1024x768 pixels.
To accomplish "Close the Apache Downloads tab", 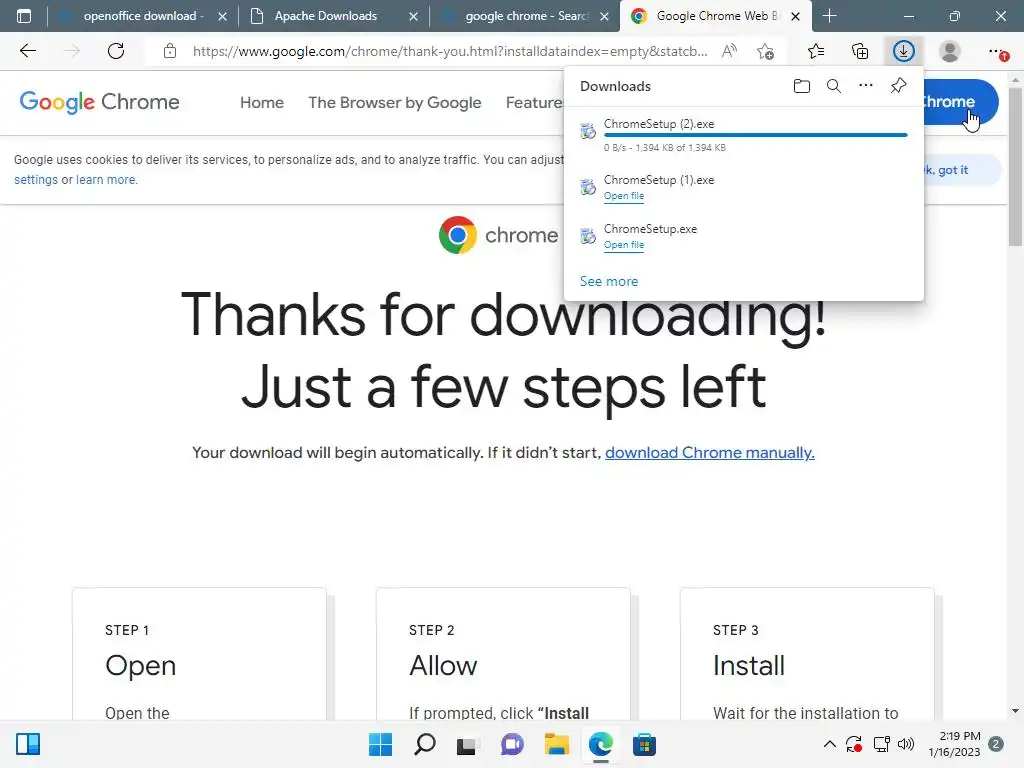I will point(413,16).
